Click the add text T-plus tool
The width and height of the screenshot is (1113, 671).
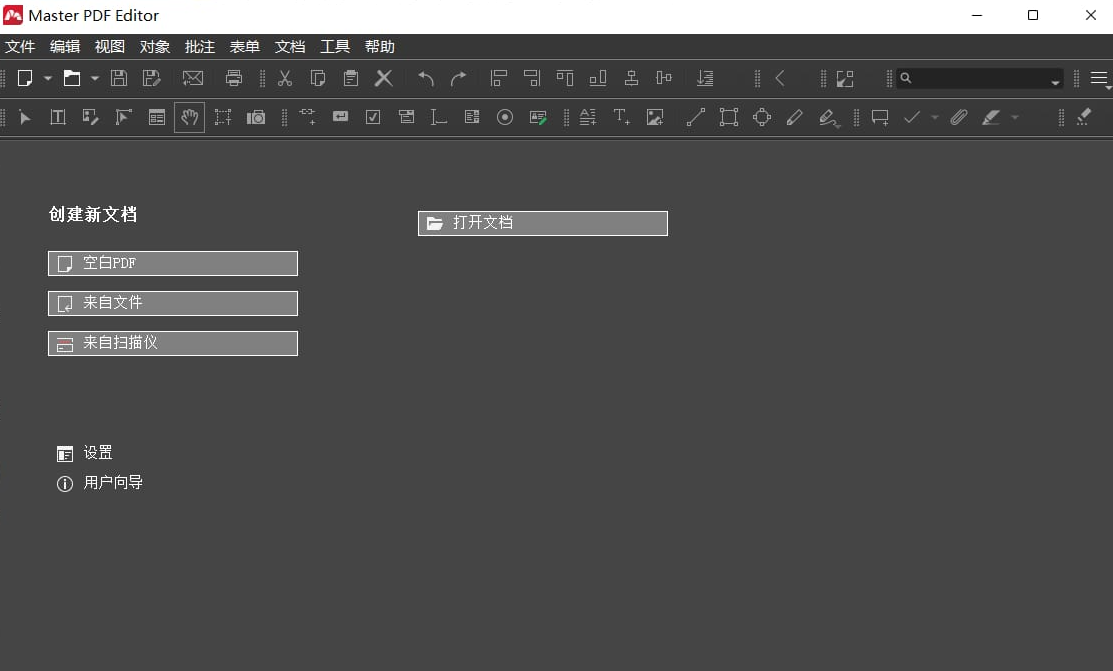point(621,117)
